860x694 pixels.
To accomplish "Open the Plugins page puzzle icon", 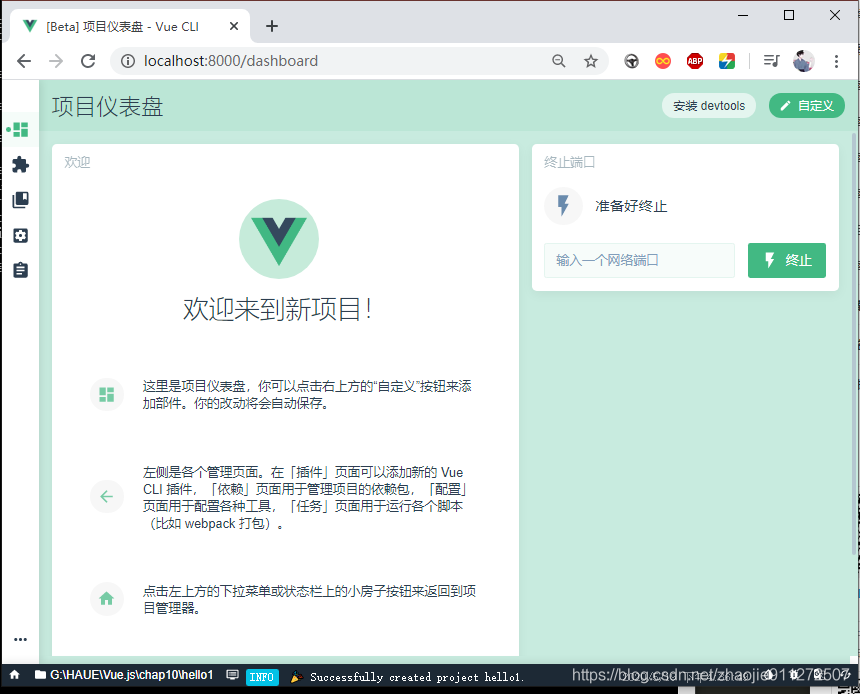I will coord(20,165).
